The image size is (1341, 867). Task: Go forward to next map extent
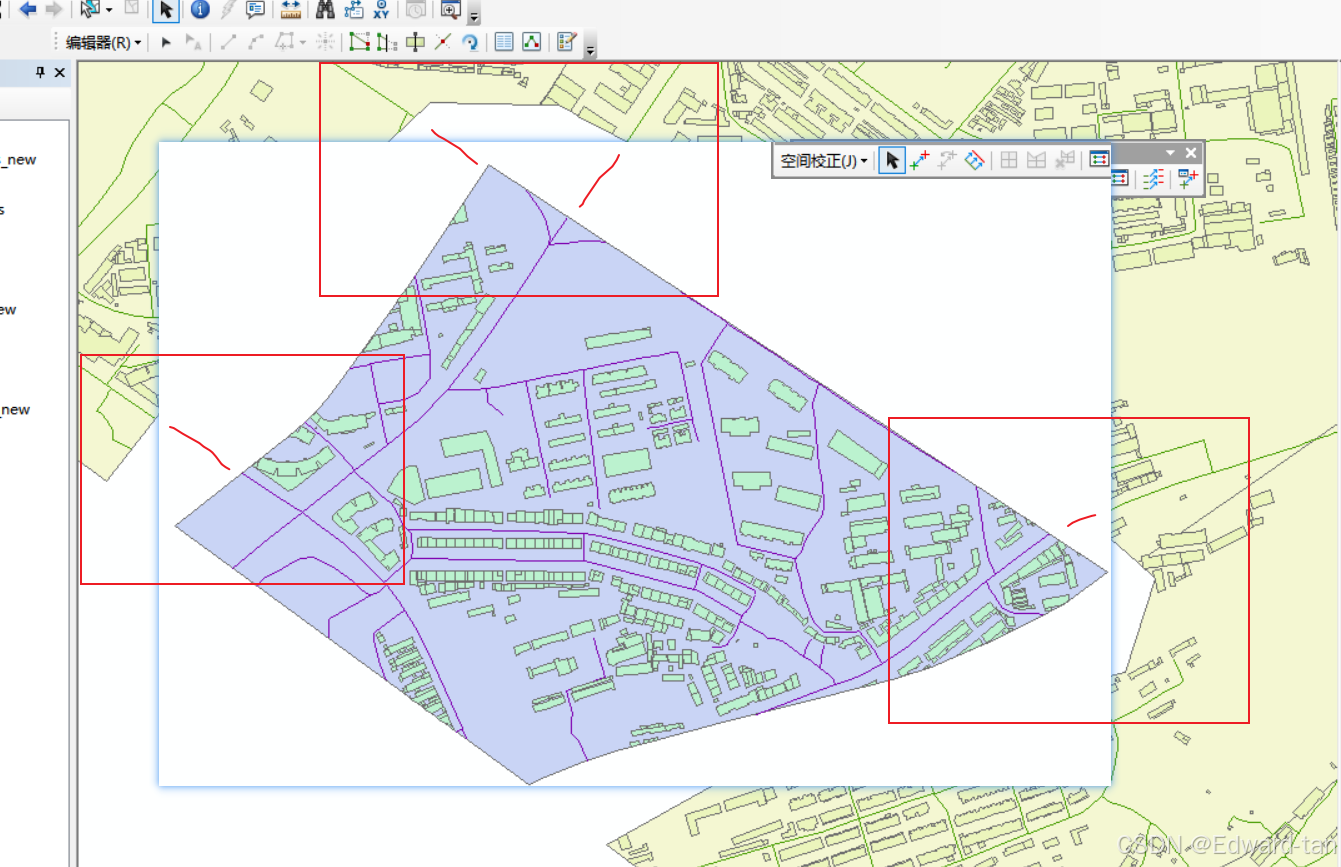tap(54, 9)
